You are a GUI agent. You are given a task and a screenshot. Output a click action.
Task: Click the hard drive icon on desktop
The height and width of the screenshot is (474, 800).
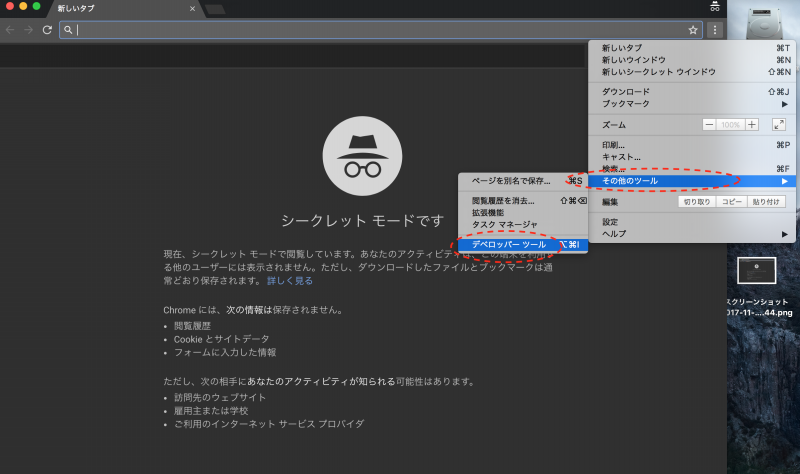click(764, 23)
